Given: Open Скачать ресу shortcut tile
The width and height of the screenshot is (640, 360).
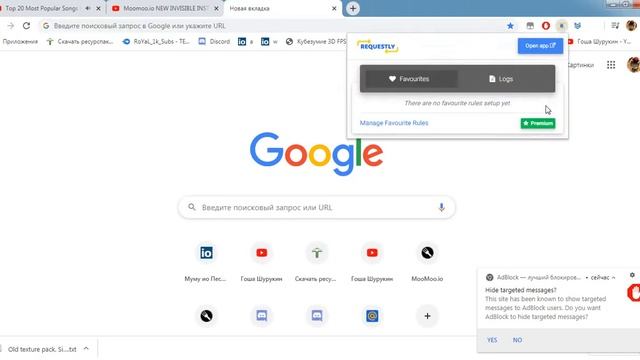Looking at the screenshot, I should pos(317,262).
